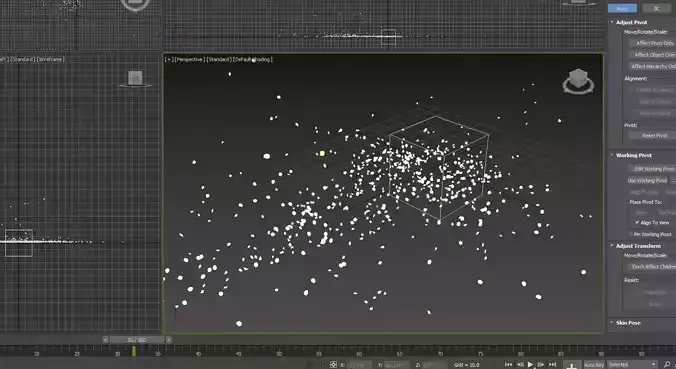Image resolution: width=676 pixels, height=369 pixels.
Task: Open the Standard menu in Perspective viewport
Action: 219,59
